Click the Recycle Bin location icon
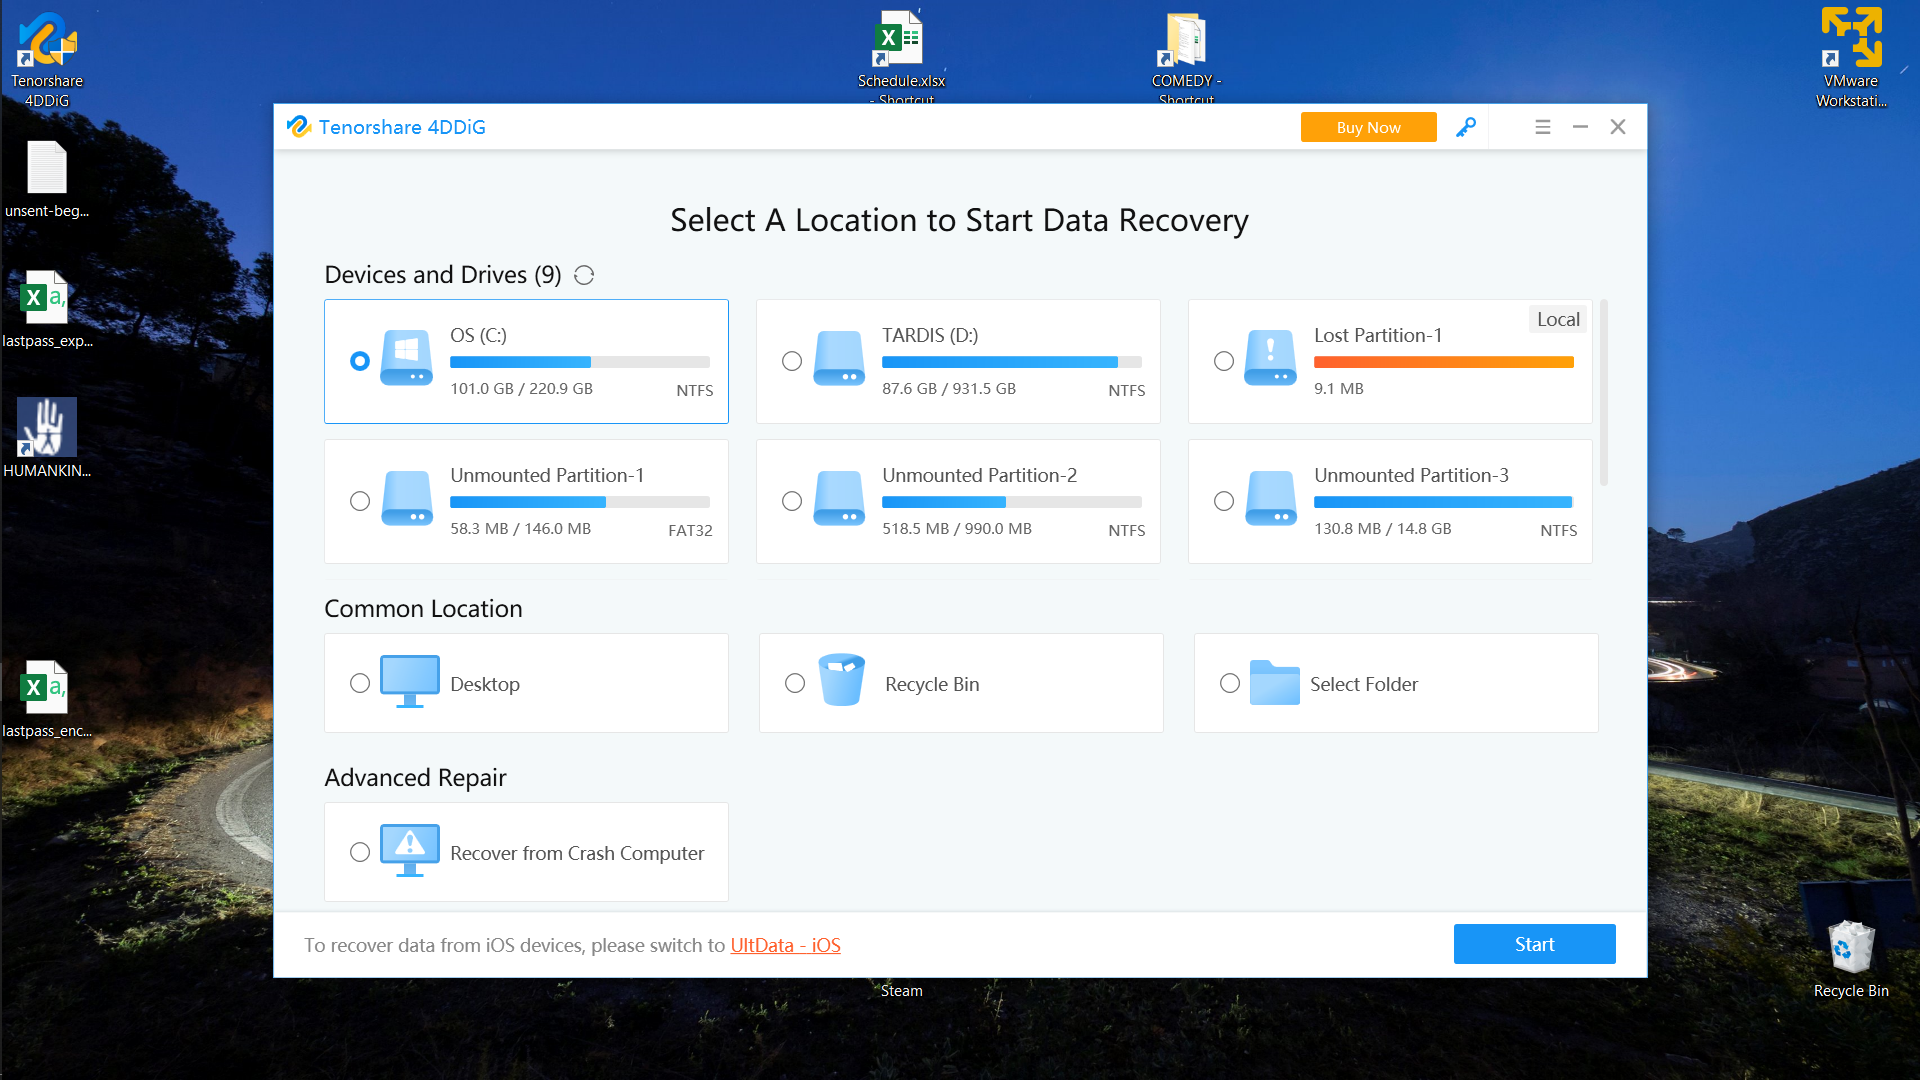Viewport: 1920px width, 1080px height. pyautogui.click(x=841, y=681)
